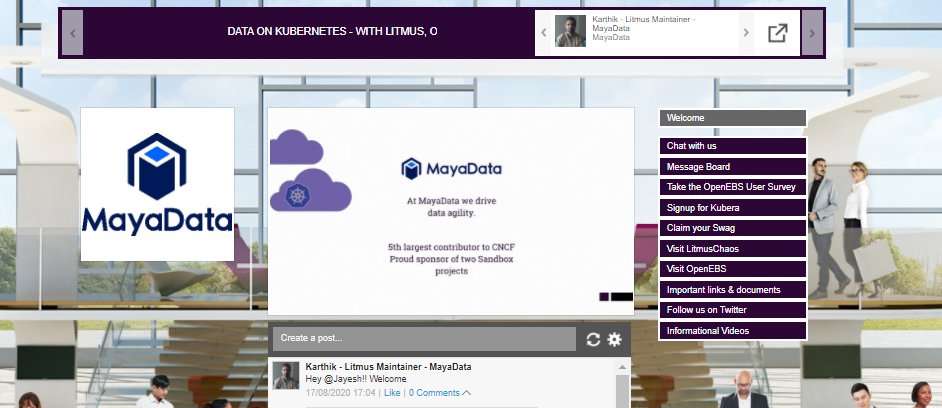
Task: Go to previous session in top banner
Action: 72,33
